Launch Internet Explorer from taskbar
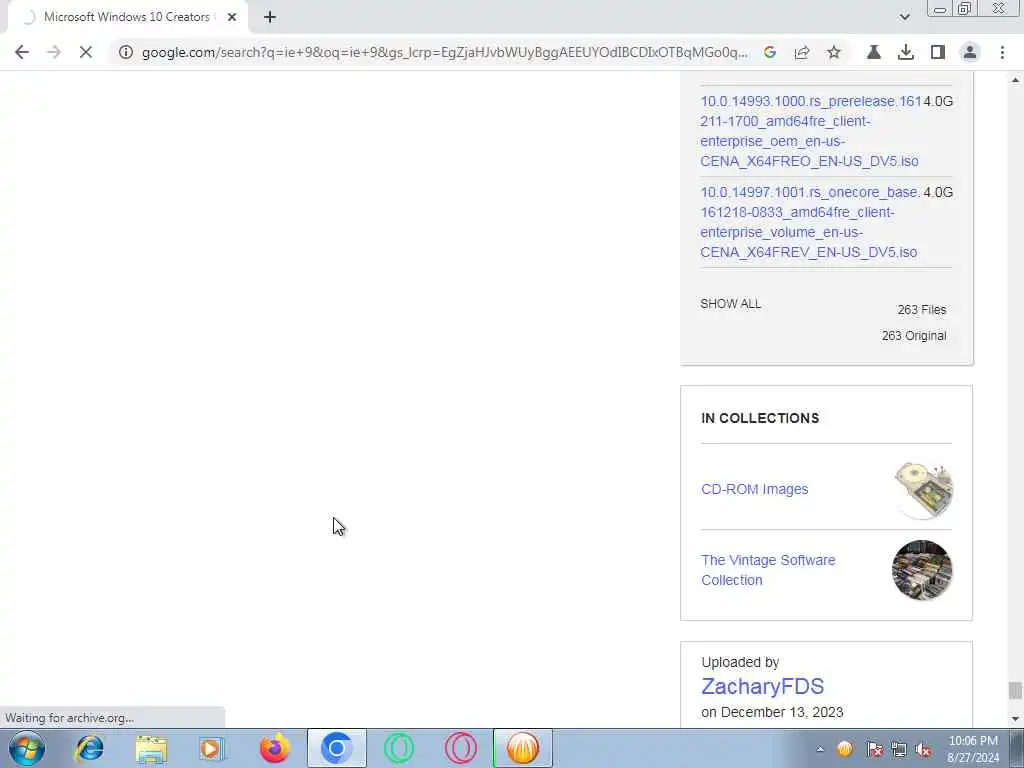 [x=89, y=748]
